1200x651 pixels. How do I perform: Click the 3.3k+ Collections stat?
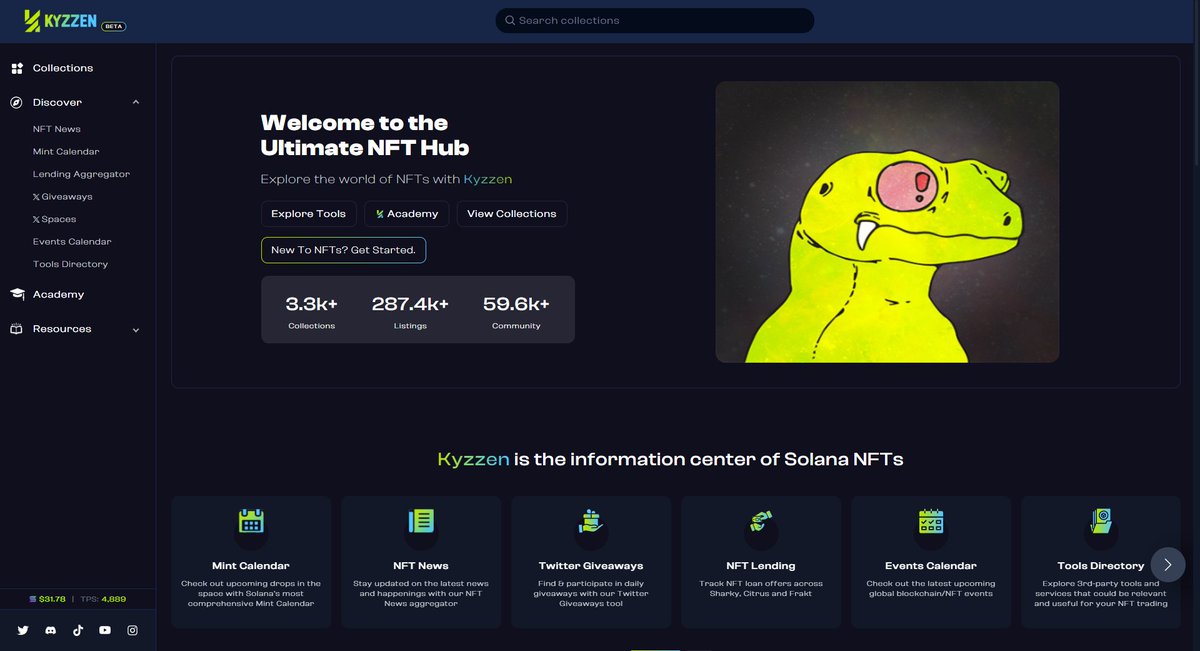tap(312, 312)
